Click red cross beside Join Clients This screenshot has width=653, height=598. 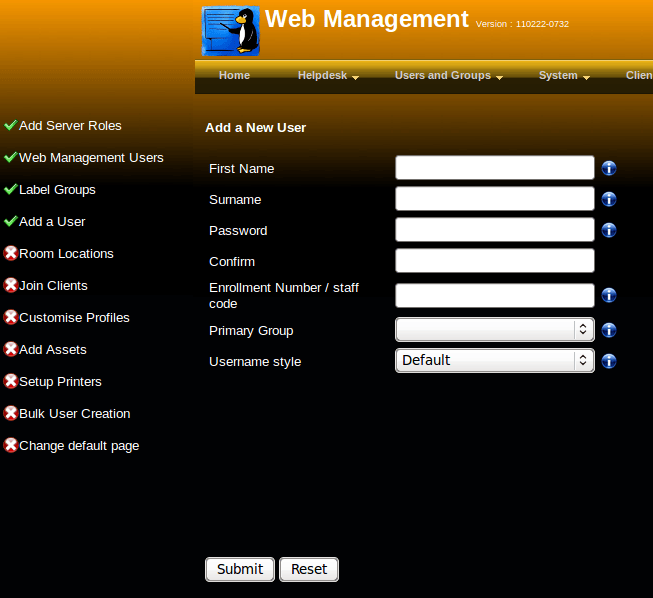tap(10, 285)
